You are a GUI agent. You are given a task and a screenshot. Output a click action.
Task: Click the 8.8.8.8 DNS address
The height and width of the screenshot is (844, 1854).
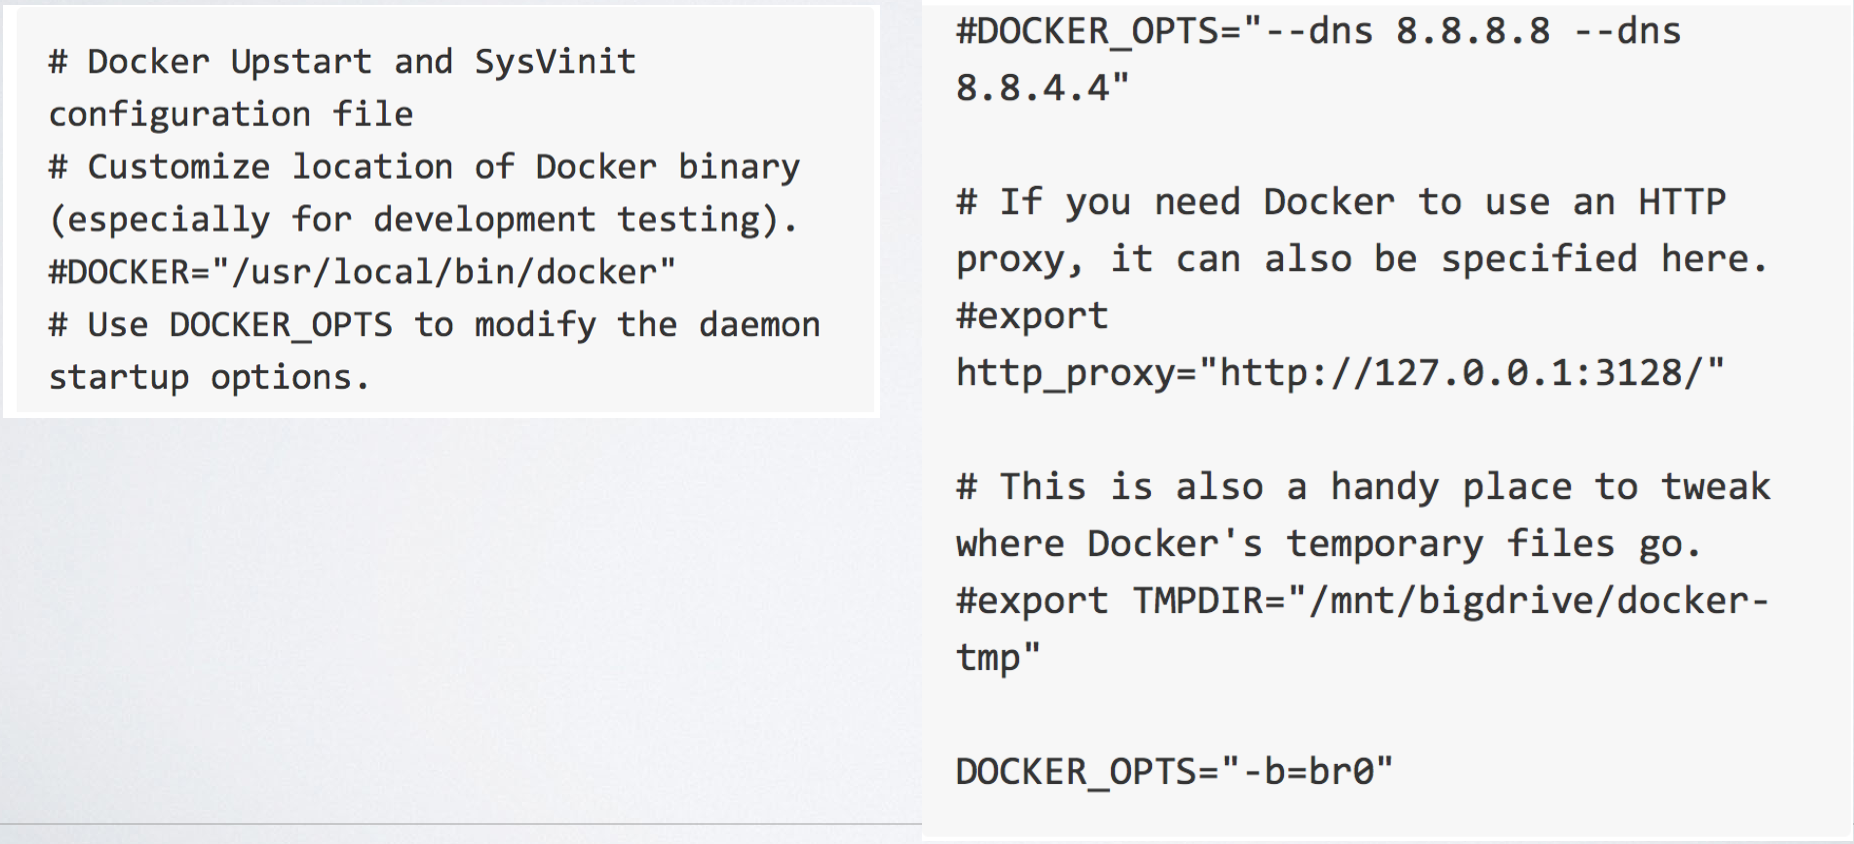(x=1473, y=32)
